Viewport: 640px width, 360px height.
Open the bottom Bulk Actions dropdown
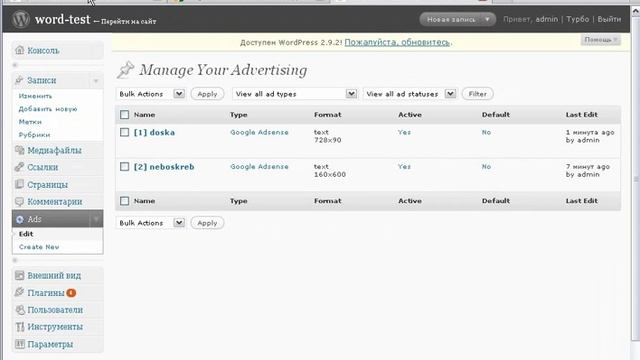point(151,223)
